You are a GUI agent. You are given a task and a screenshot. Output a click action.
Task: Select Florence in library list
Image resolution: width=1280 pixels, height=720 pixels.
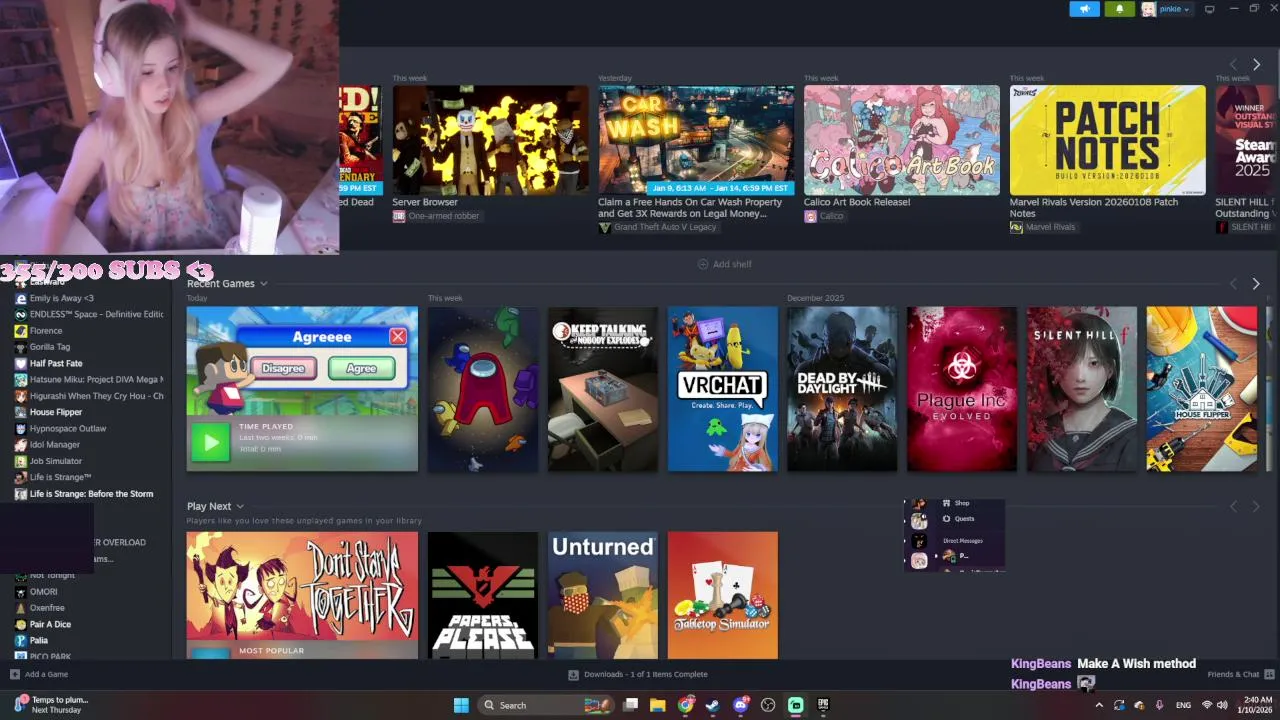coord(46,331)
